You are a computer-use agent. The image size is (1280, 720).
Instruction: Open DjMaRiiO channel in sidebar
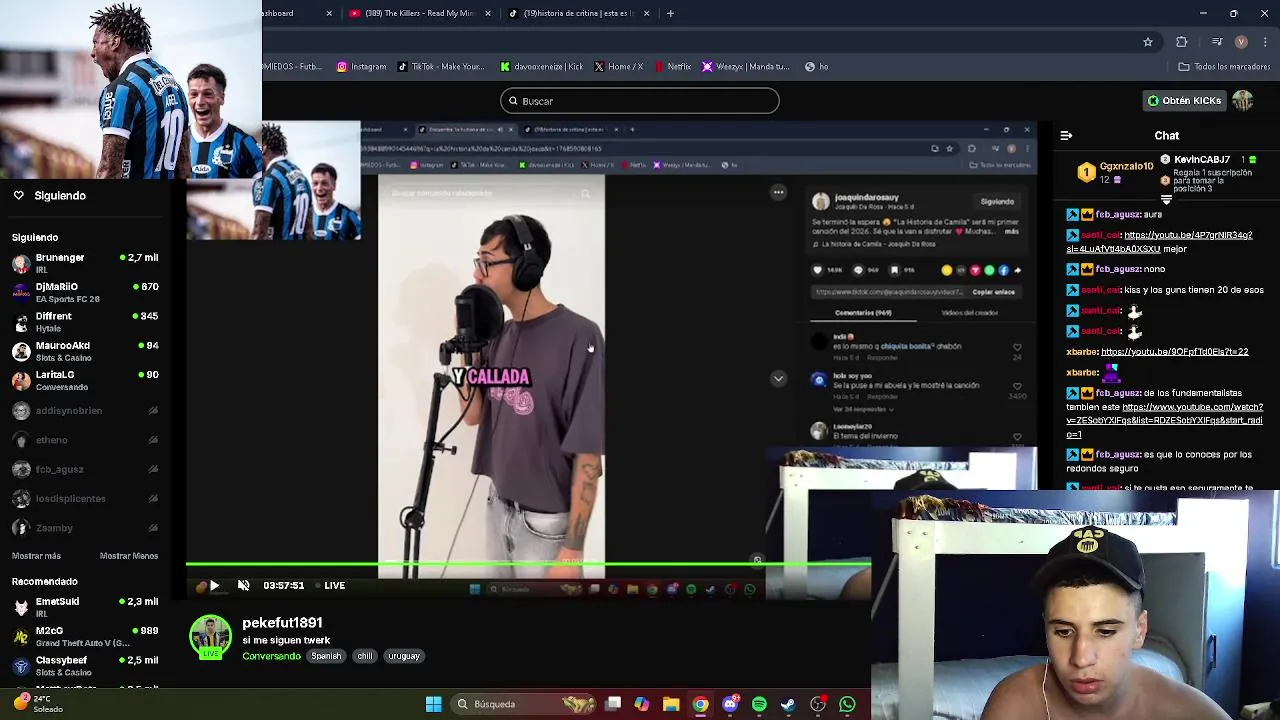pyautogui.click(x=85, y=292)
